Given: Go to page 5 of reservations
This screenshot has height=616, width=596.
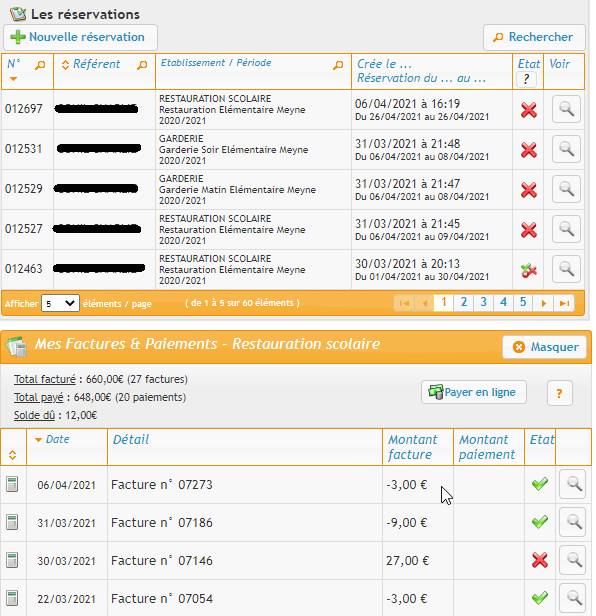Looking at the screenshot, I should (x=523, y=302).
